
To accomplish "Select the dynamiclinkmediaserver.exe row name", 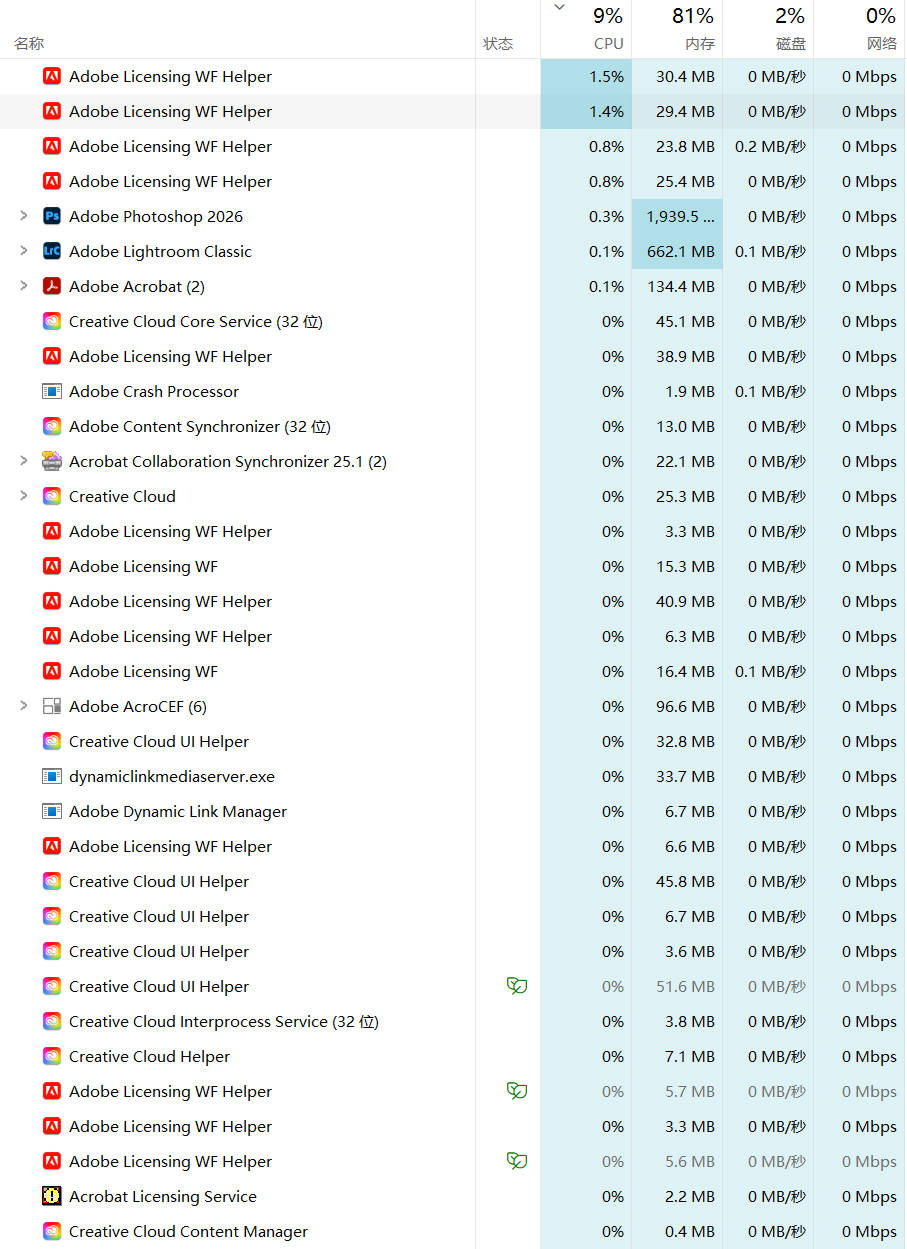I will coord(172,776).
